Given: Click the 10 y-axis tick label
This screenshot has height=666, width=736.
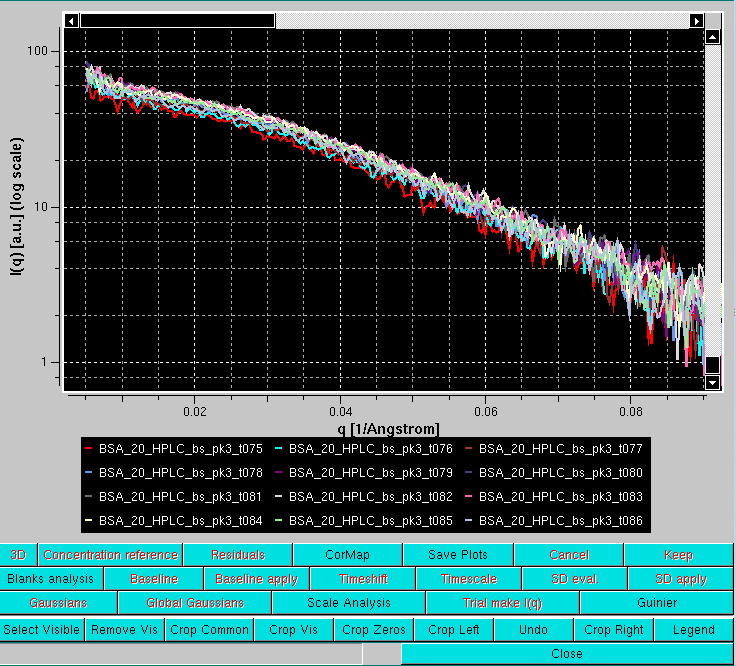Looking at the screenshot, I should (x=41, y=207).
